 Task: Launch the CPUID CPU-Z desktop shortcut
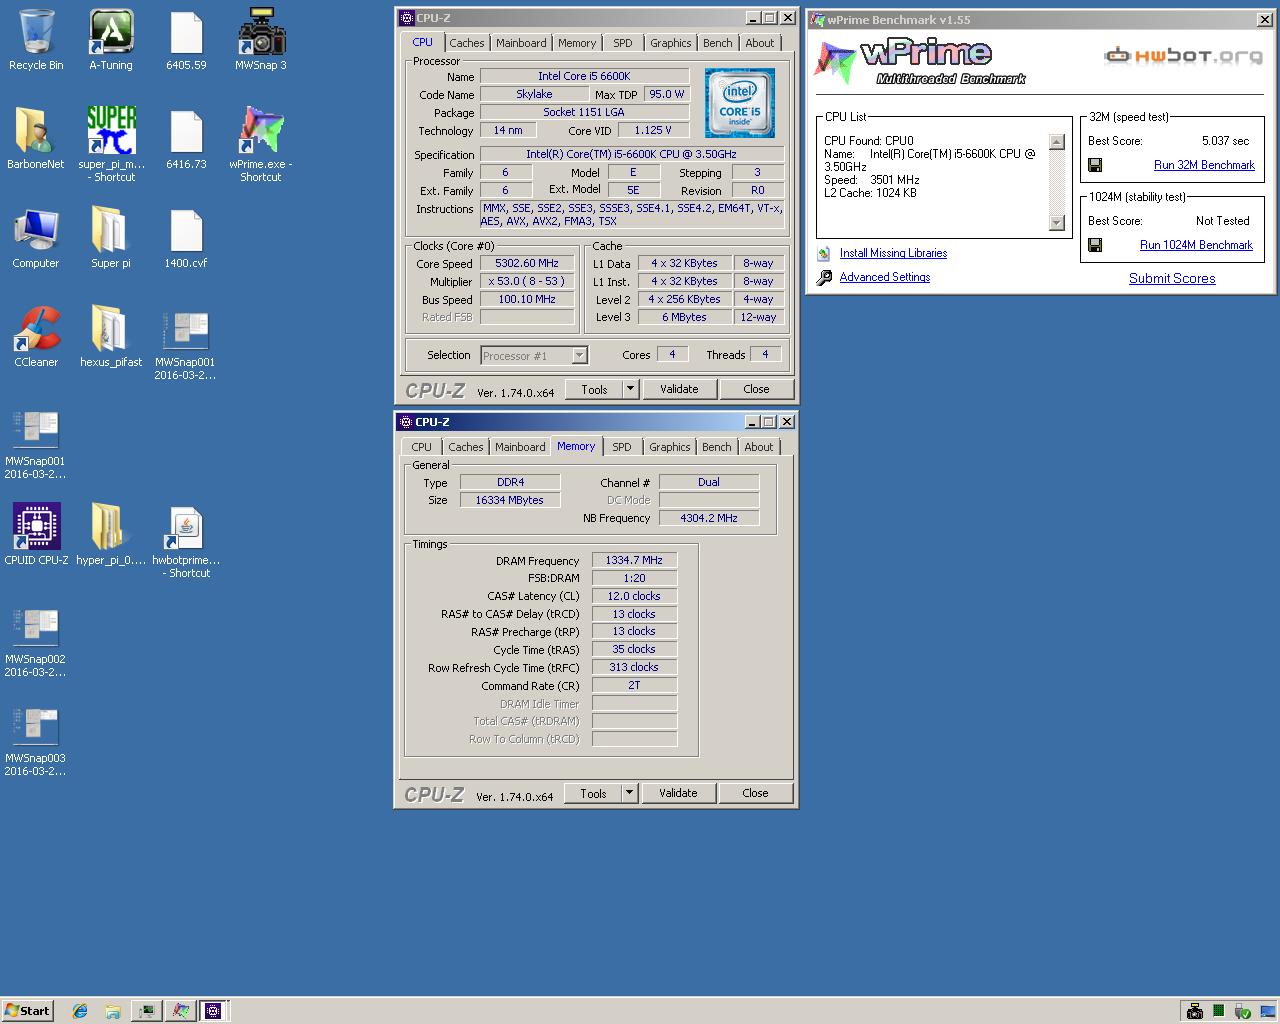pos(36,534)
